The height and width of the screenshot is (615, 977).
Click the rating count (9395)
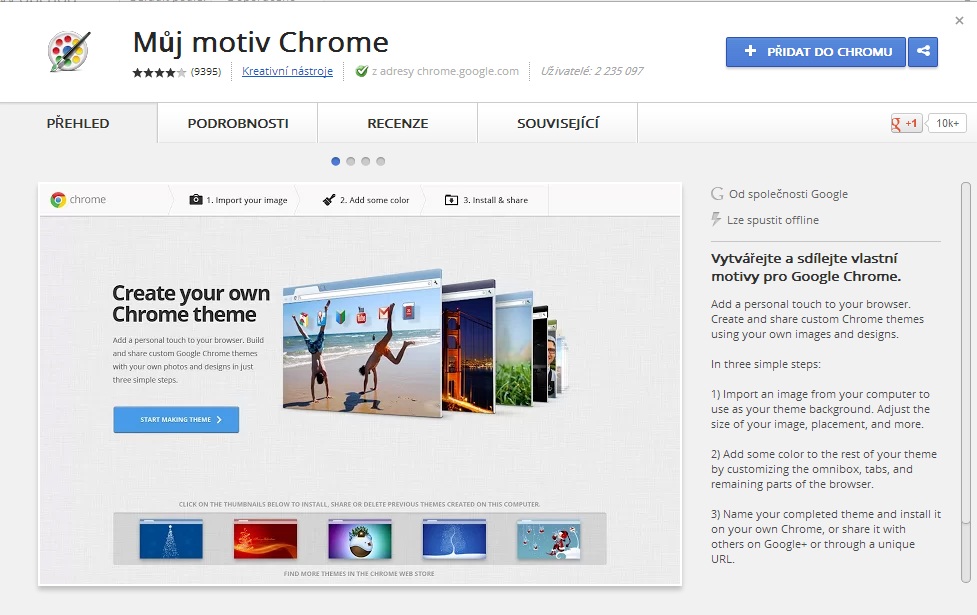coord(206,72)
